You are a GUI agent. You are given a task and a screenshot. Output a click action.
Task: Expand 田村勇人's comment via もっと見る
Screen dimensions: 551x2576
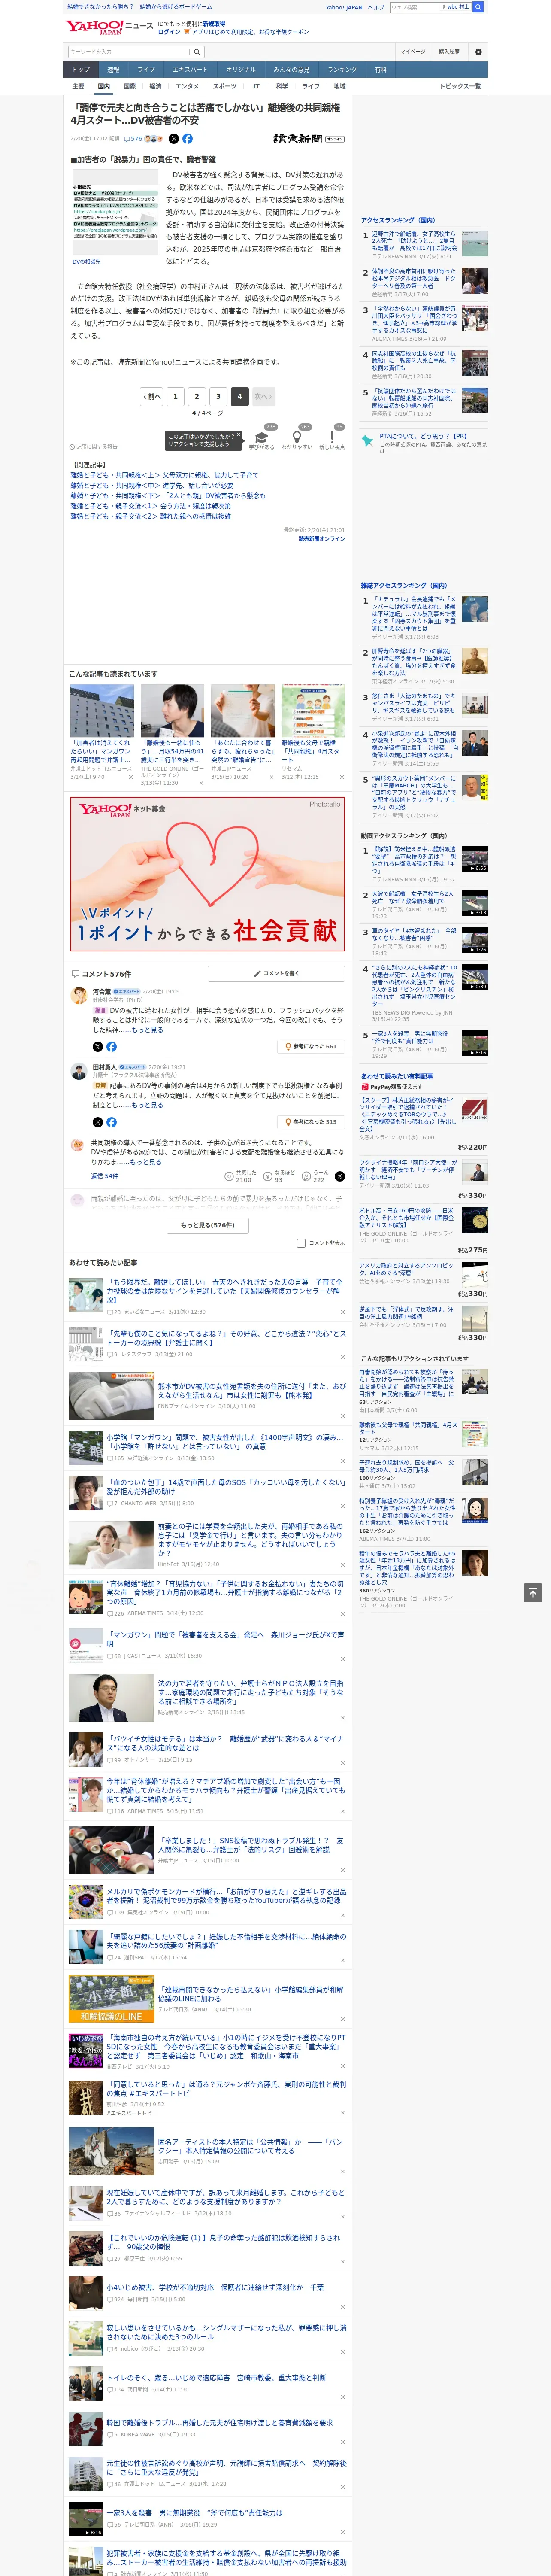(147, 1105)
